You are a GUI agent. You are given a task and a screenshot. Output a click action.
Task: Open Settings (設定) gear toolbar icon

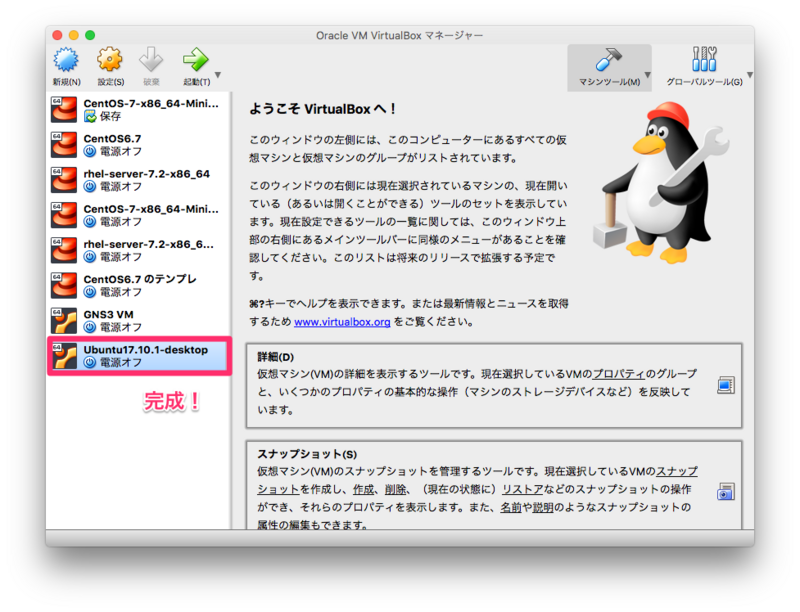pos(110,60)
